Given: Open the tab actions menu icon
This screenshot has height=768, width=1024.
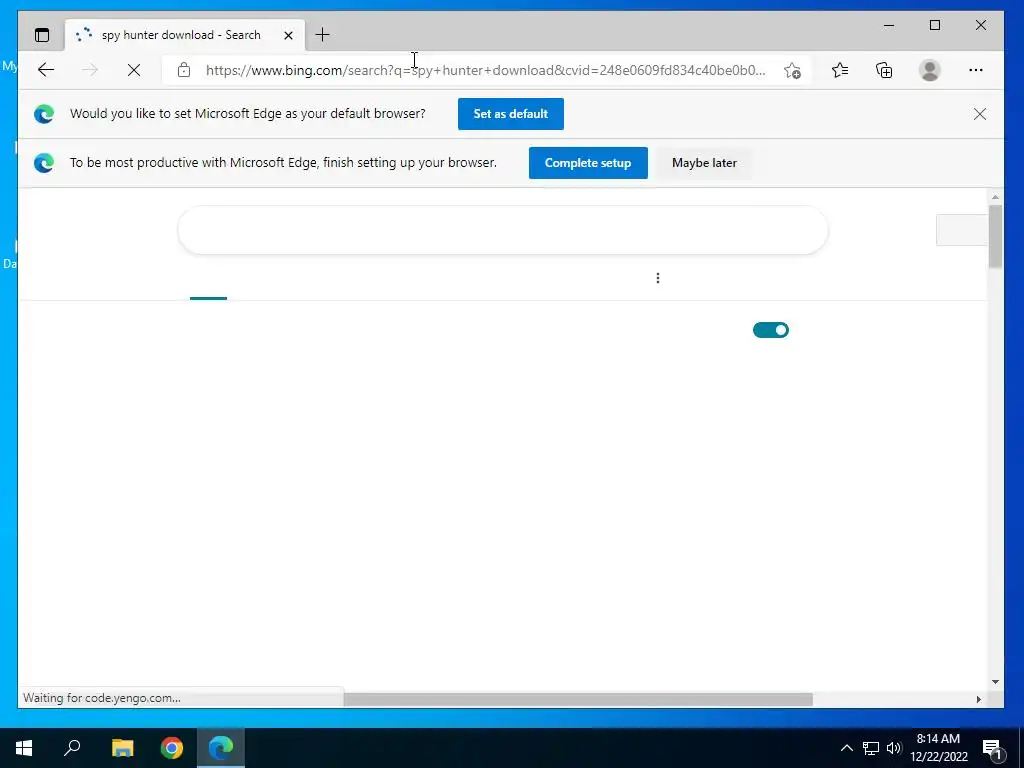Looking at the screenshot, I should [42, 35].
